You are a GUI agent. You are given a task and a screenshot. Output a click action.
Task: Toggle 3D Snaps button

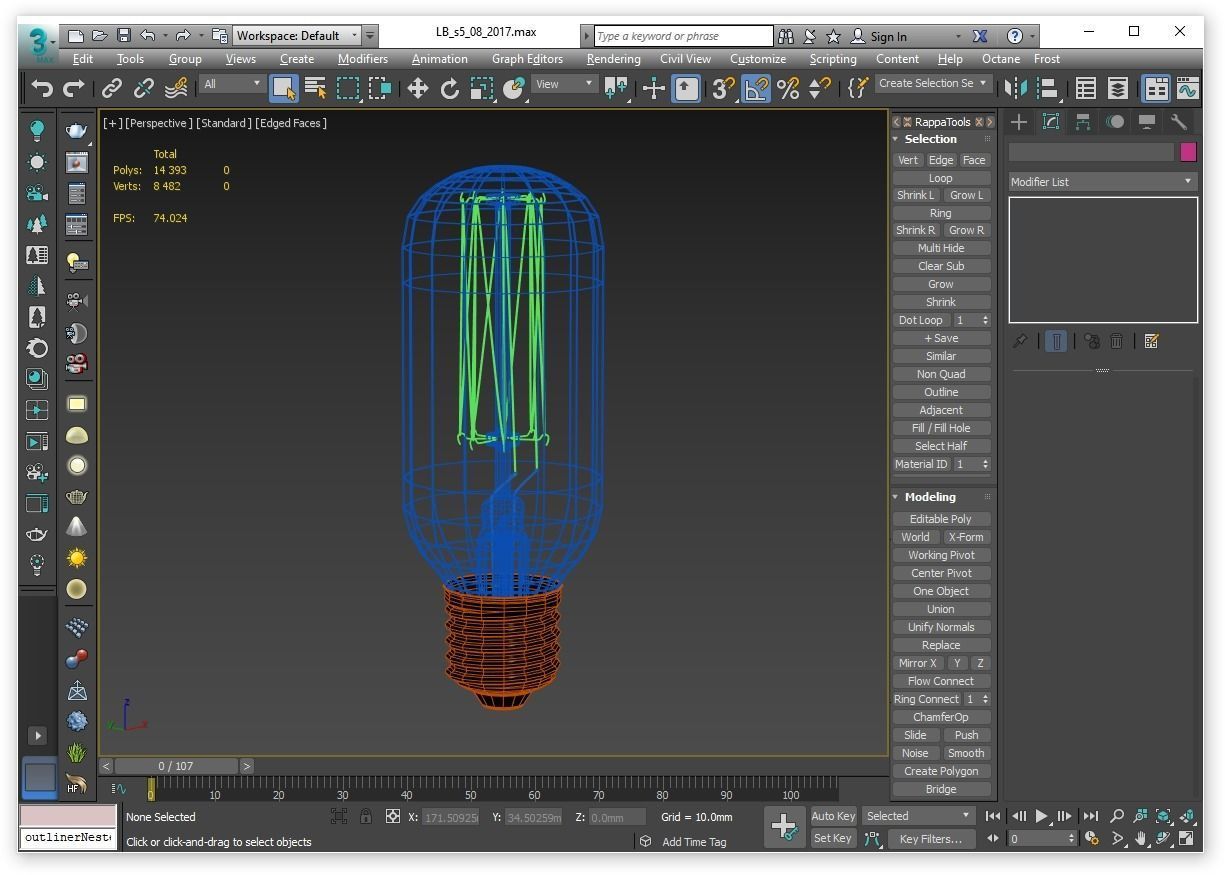pyautogui.click(x=723, y=88)
